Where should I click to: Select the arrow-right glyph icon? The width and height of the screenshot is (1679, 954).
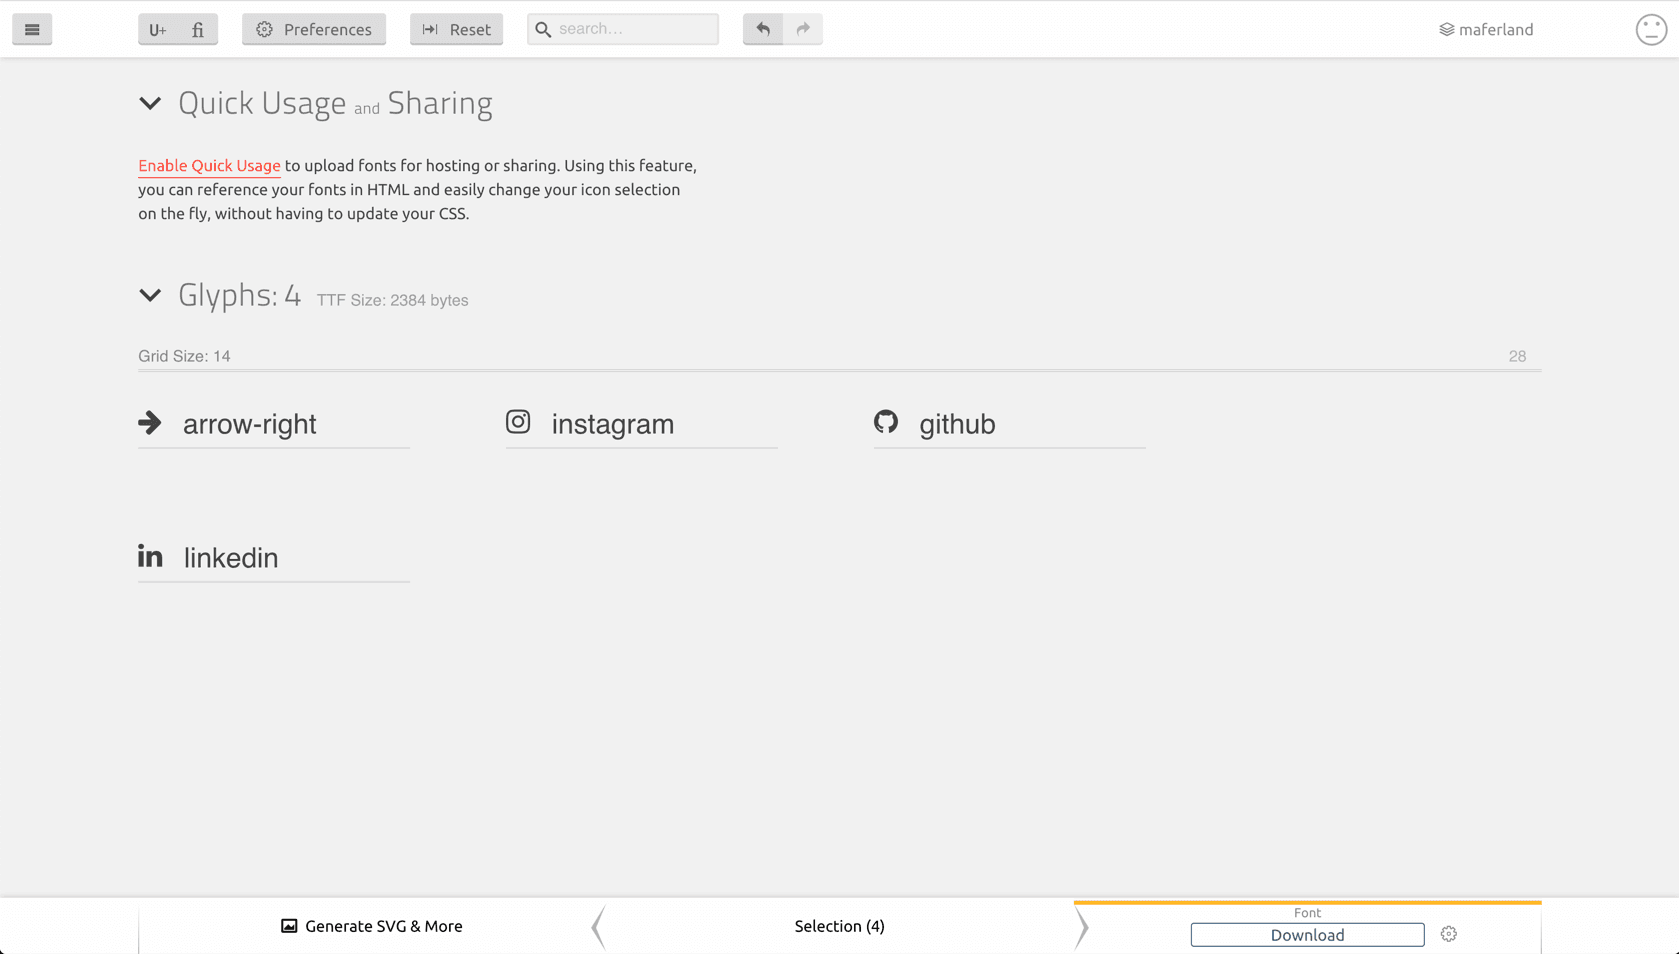(150, 423)
